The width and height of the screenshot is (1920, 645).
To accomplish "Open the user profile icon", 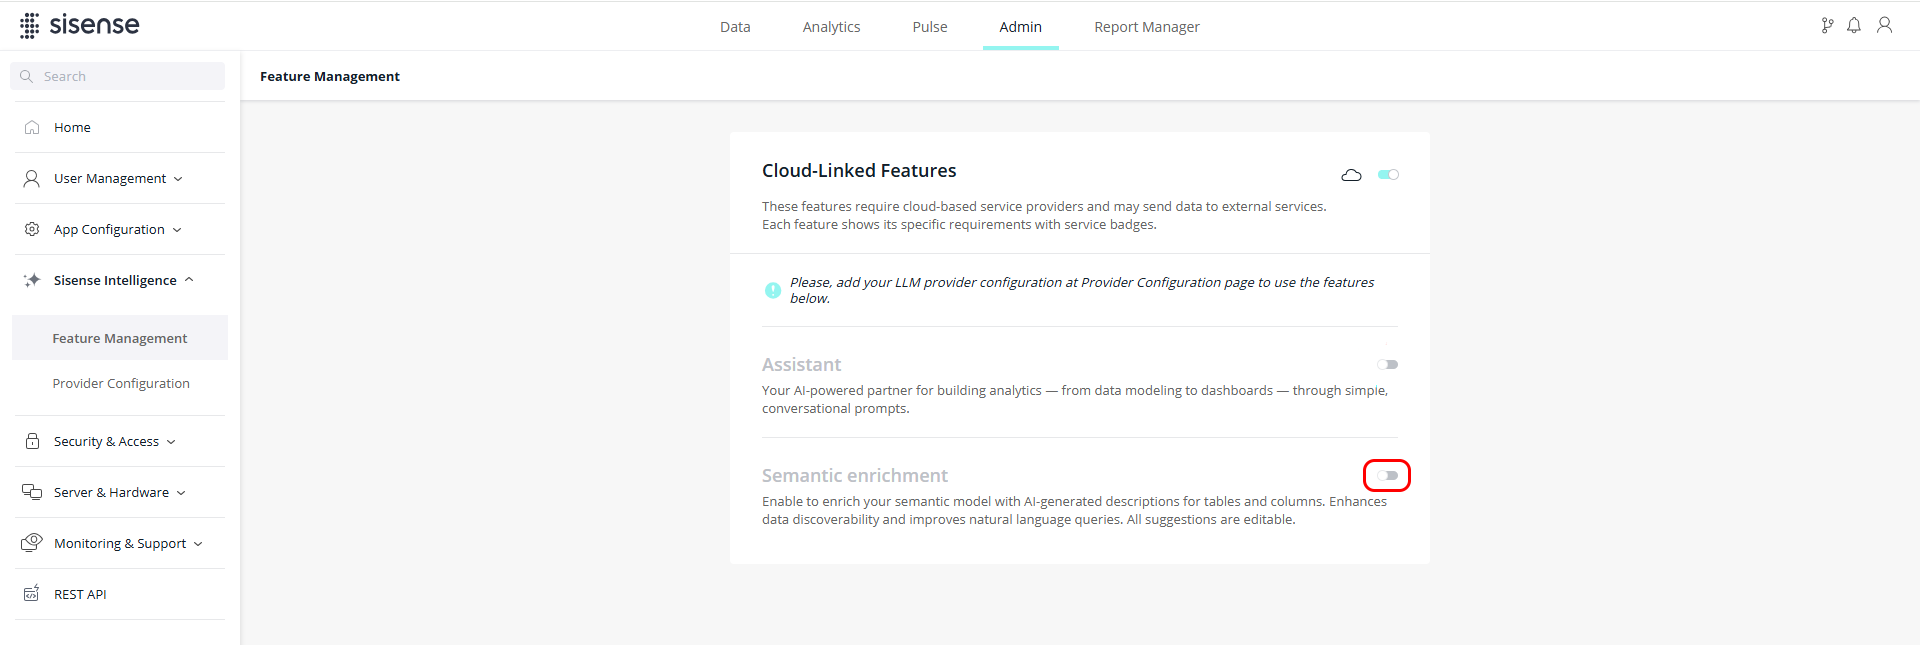I will point(1884,26).
